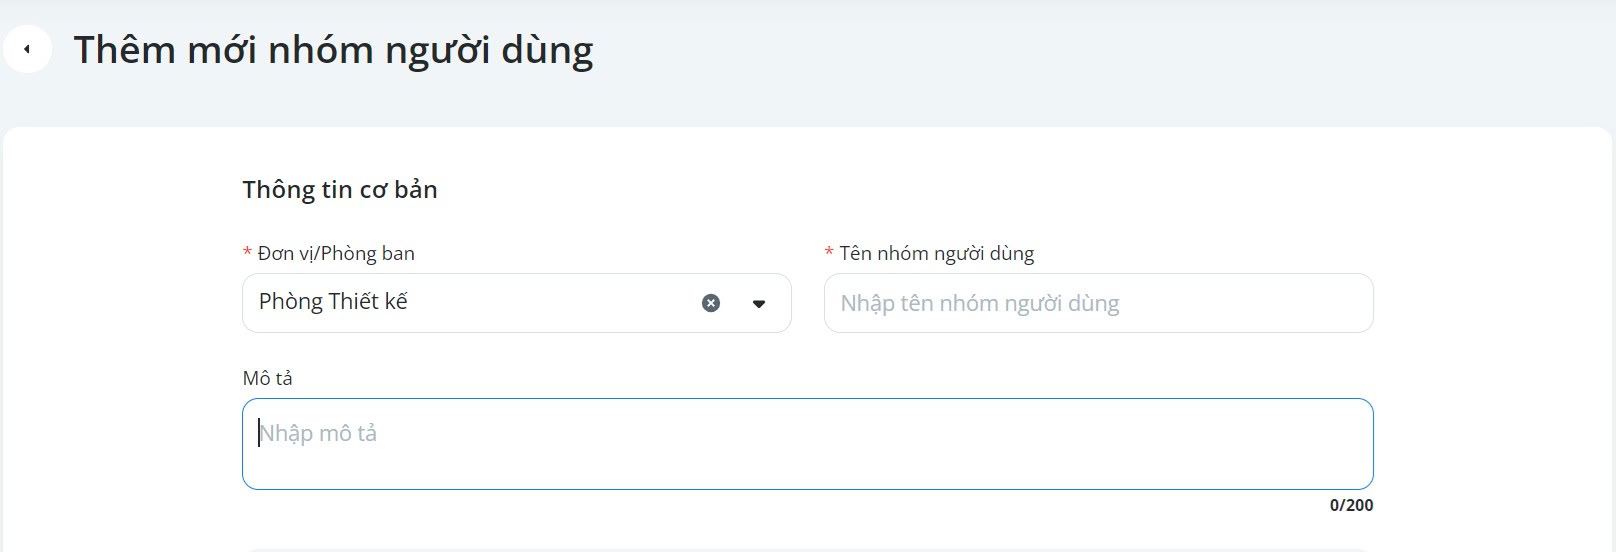Go back using the round arrow button
This screenshot has width=1616, height=552.
pyautogui.click(x=27, y=49)
